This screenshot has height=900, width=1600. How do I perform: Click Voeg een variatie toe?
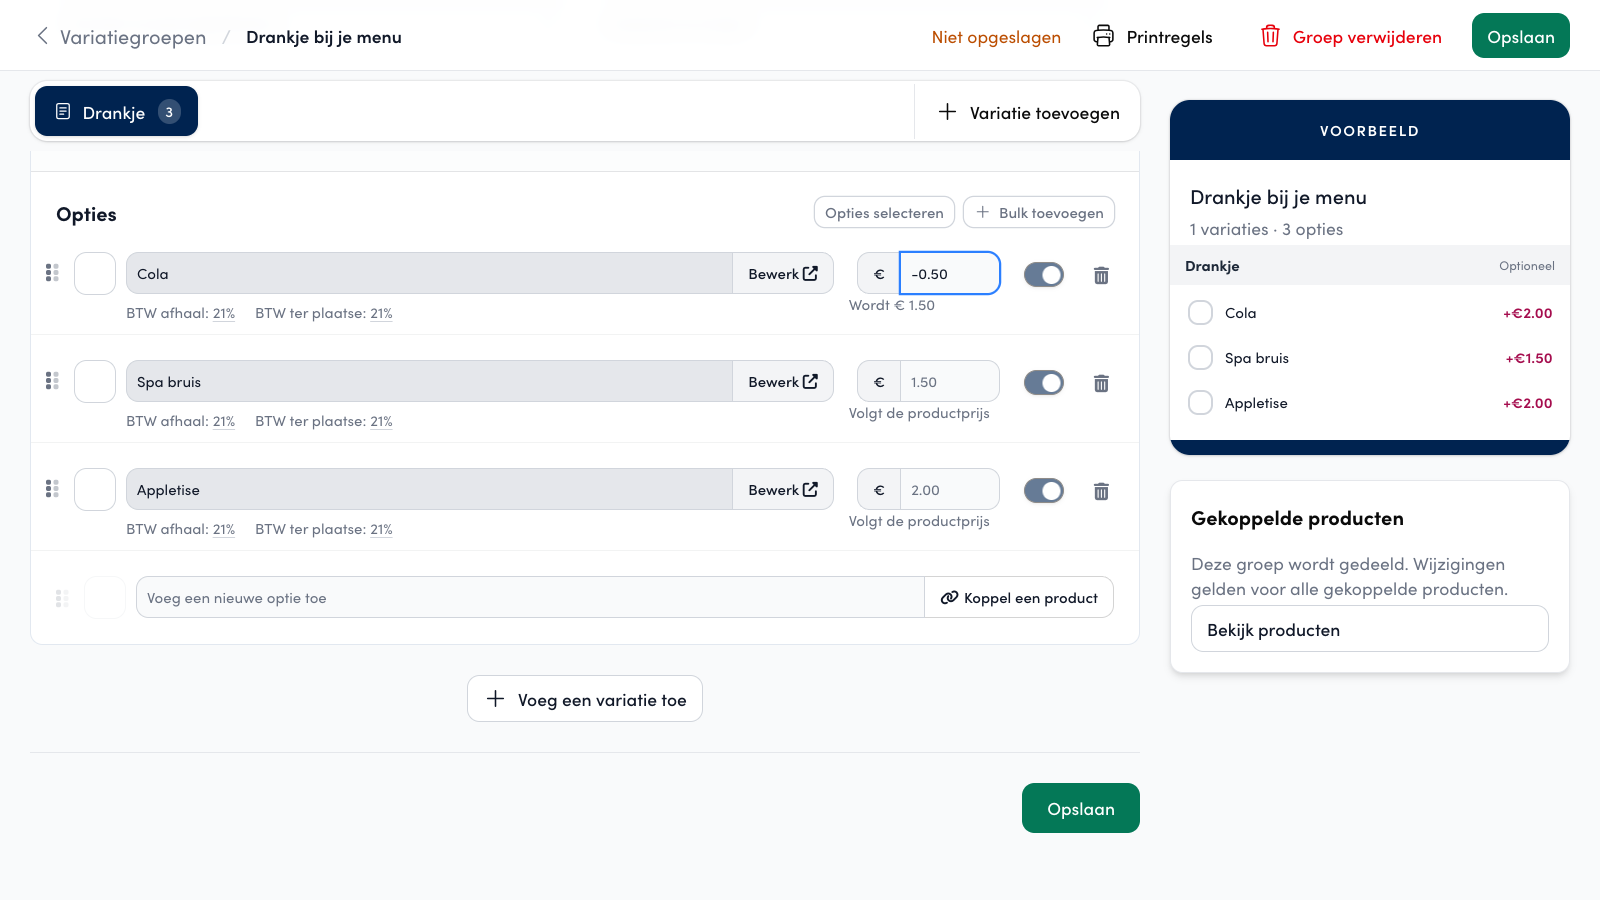585,699
